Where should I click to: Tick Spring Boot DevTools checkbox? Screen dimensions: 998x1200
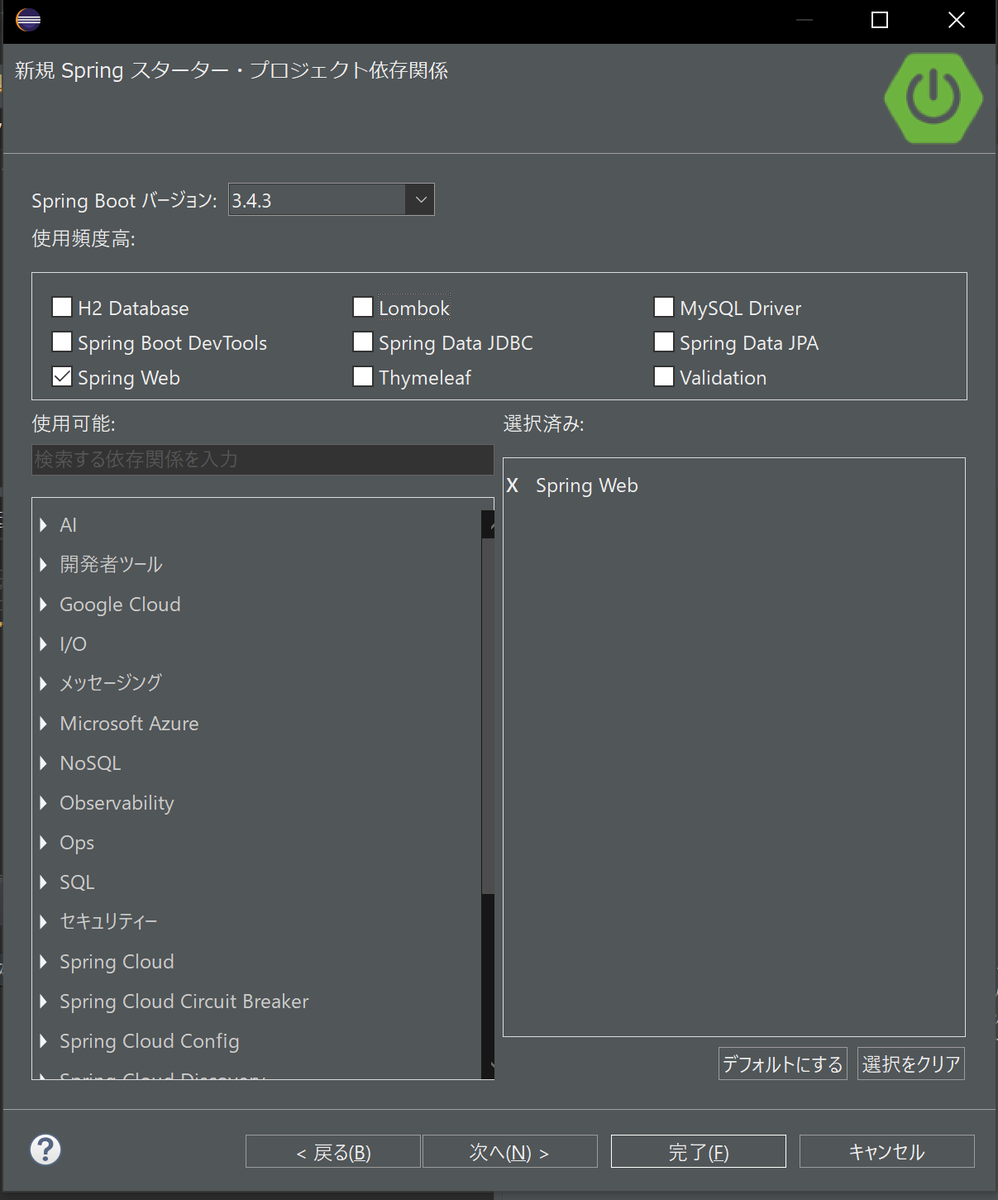pyautogui.click(x=62, y=342)
